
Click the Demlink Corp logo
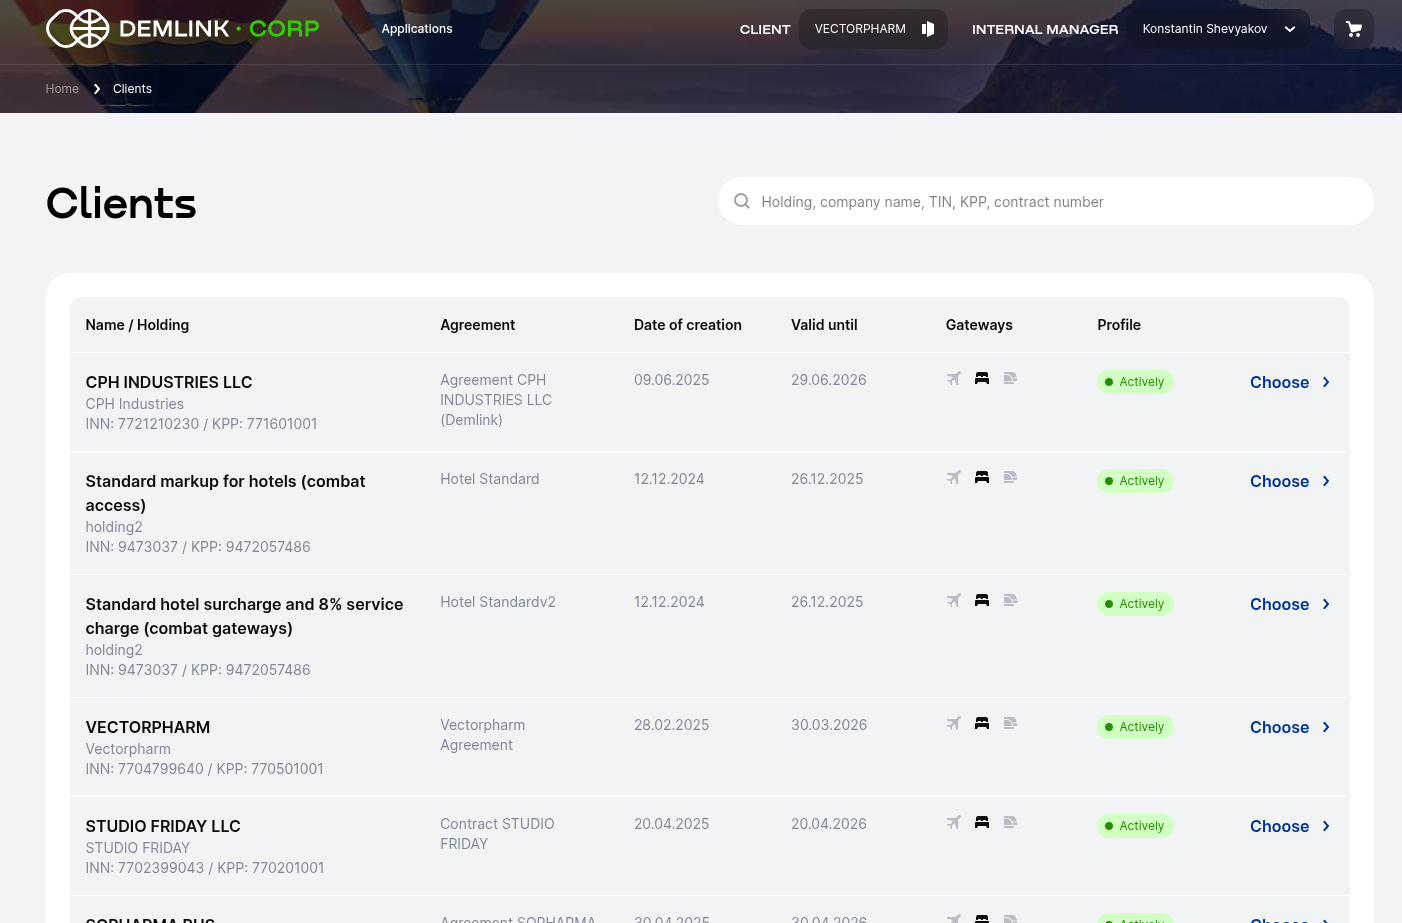tap(181, 28)
